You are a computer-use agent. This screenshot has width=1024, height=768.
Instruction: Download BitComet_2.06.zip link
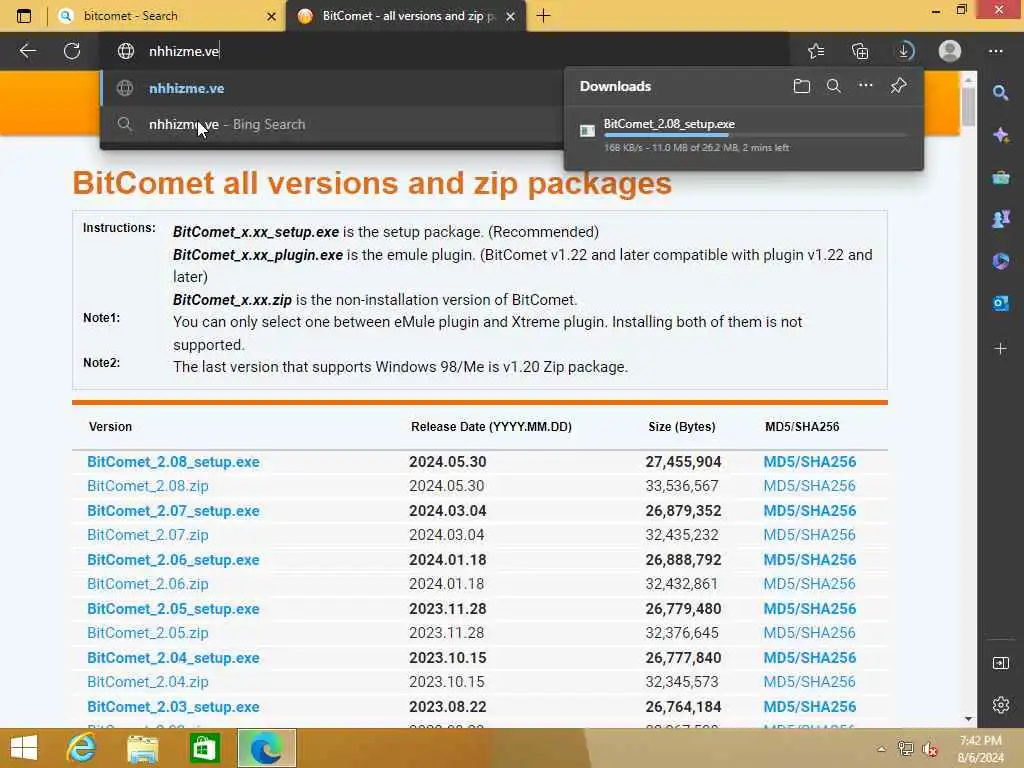pos(148,584)
